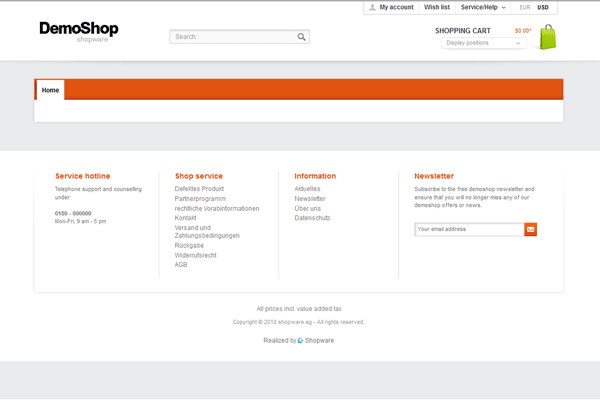600x400 pixels.
Task: Expand the Display positions dropdown
Action: [482, 43]
